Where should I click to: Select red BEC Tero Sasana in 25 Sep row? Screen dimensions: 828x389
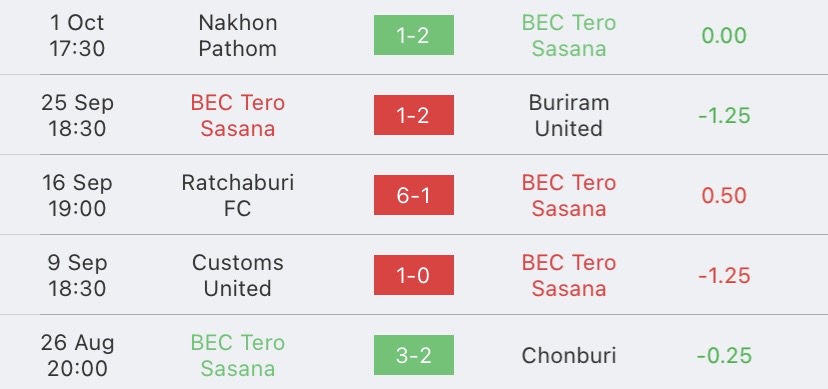tap(238, 116)
